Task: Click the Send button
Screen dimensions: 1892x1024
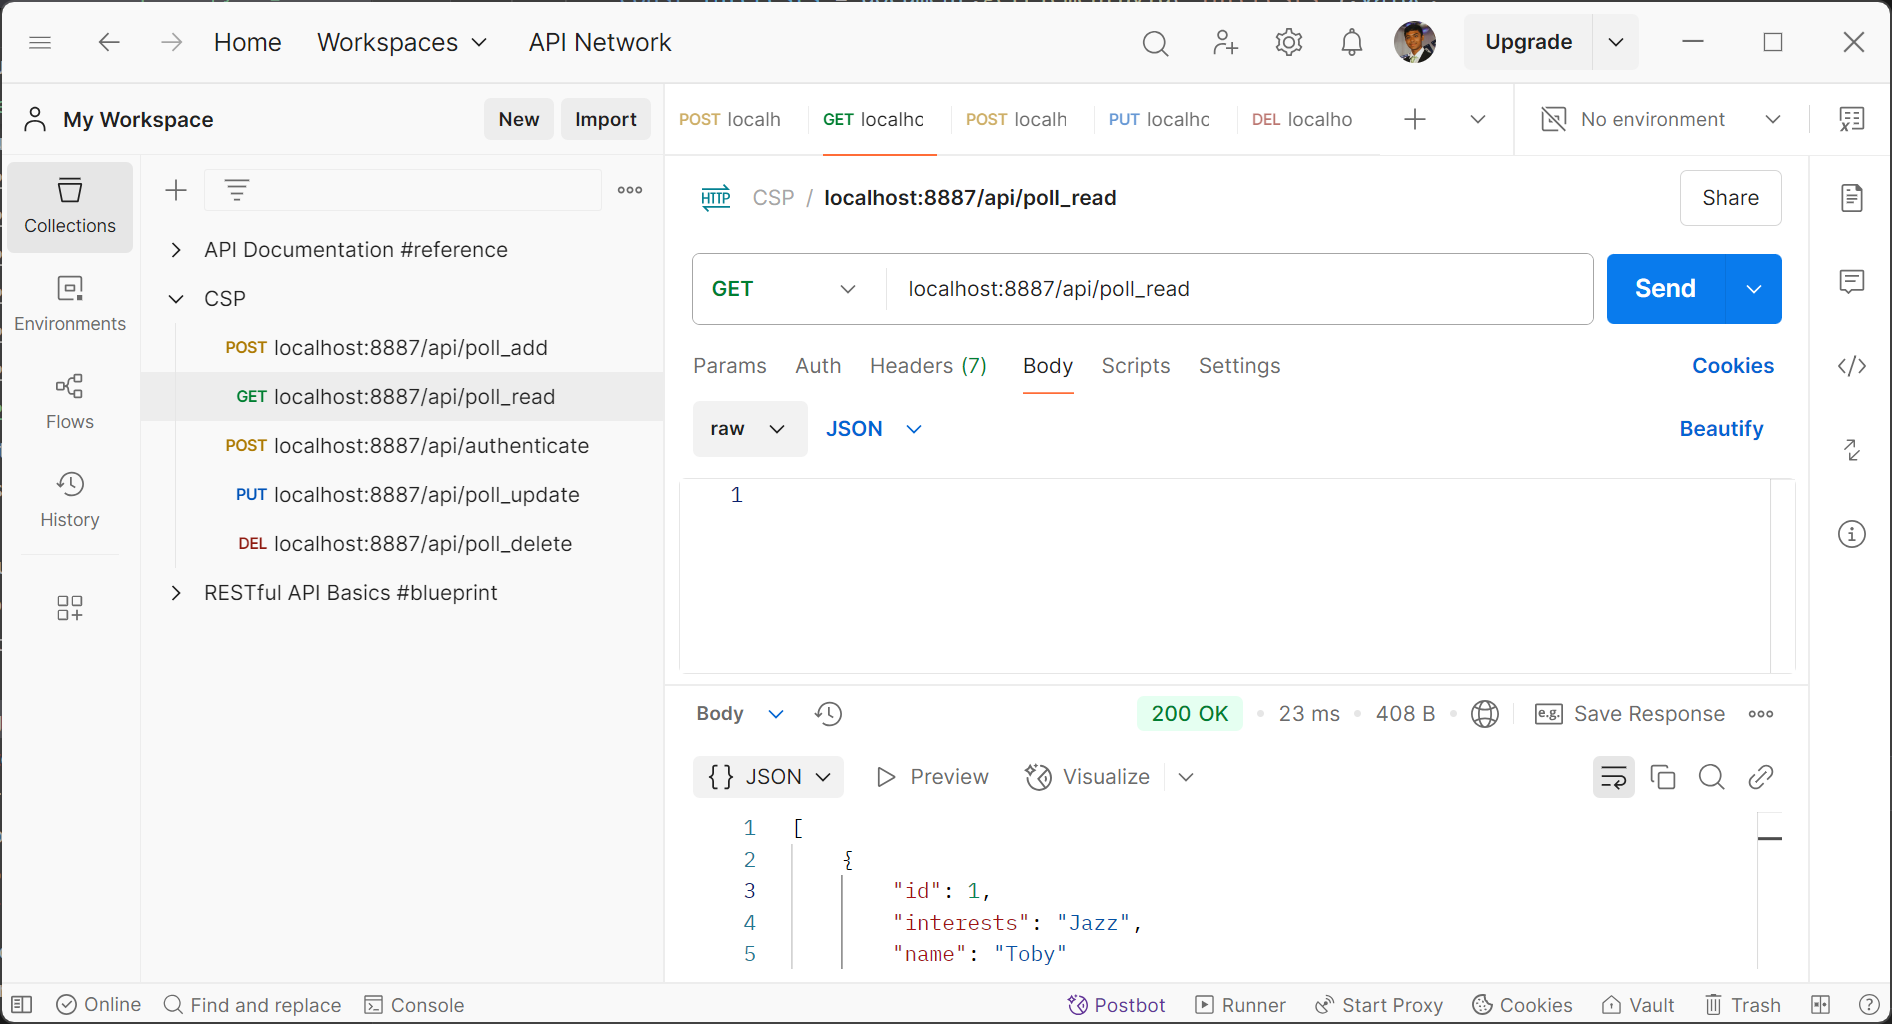Action: point(1664,289)
